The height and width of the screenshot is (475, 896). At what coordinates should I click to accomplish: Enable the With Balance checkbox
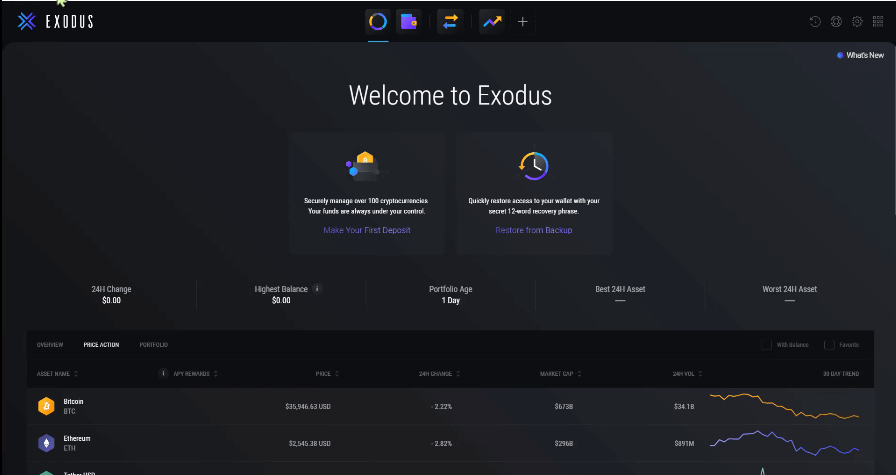coord(766,345)
